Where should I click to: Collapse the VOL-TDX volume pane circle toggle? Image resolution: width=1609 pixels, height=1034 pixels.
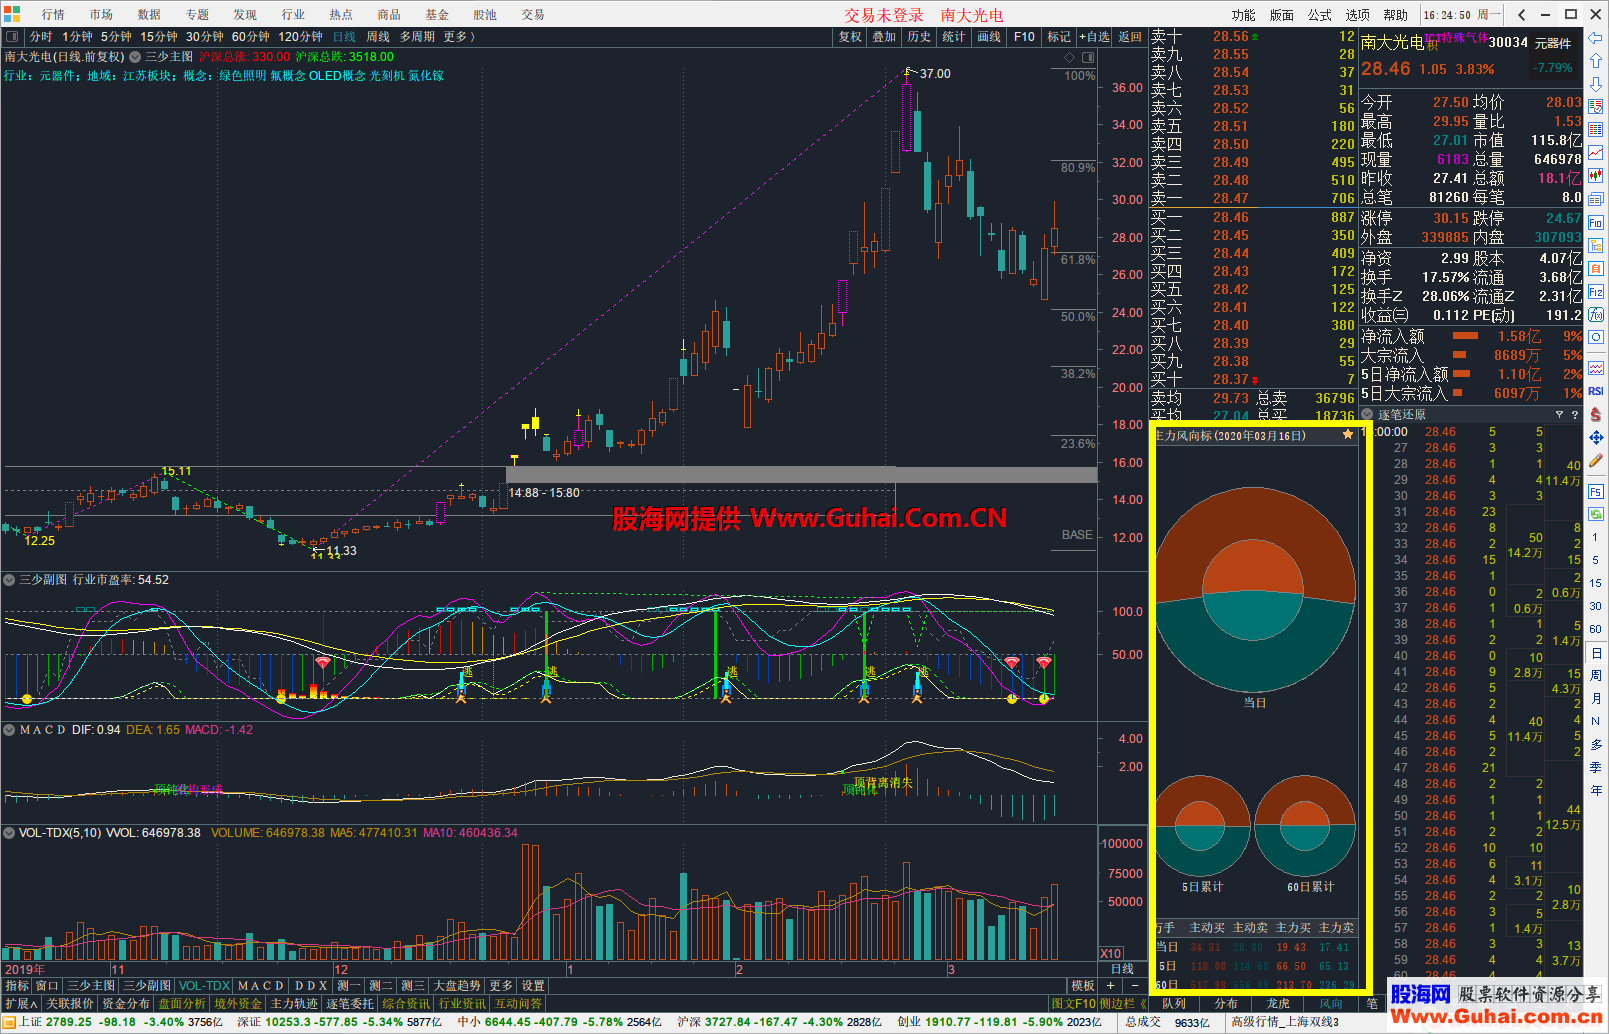10,833
